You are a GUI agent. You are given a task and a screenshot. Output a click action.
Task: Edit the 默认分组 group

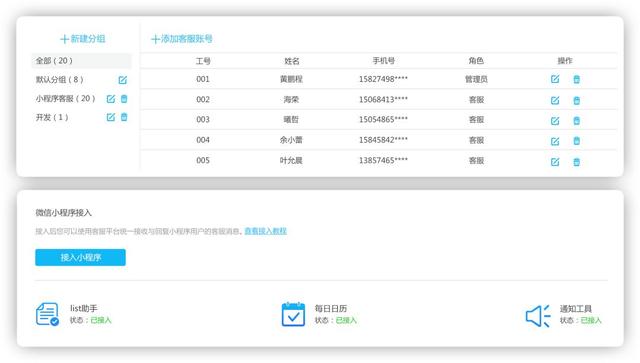[122, 80]
